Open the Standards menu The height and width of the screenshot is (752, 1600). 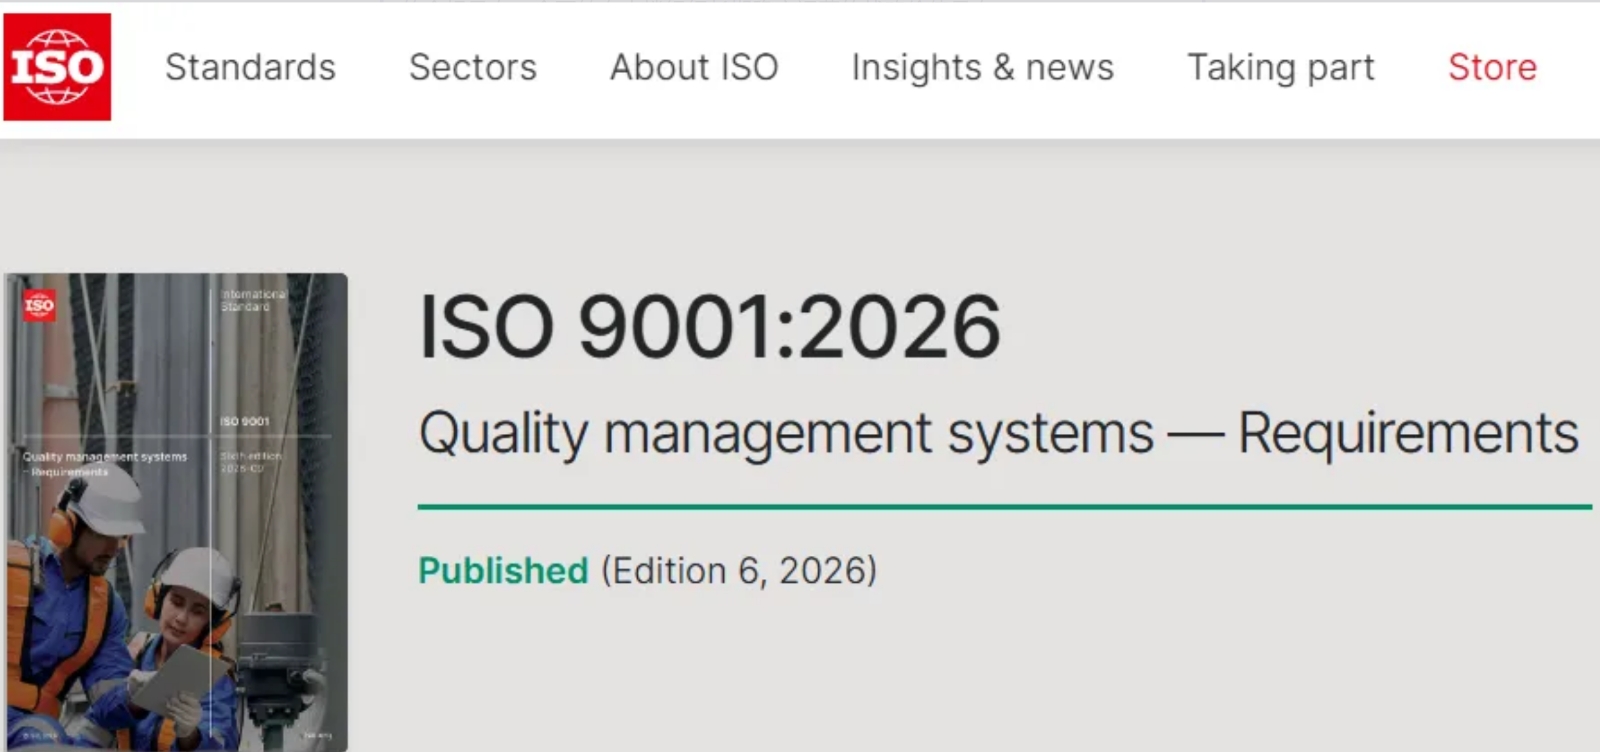pyautogui.click(x=250, y=67)
